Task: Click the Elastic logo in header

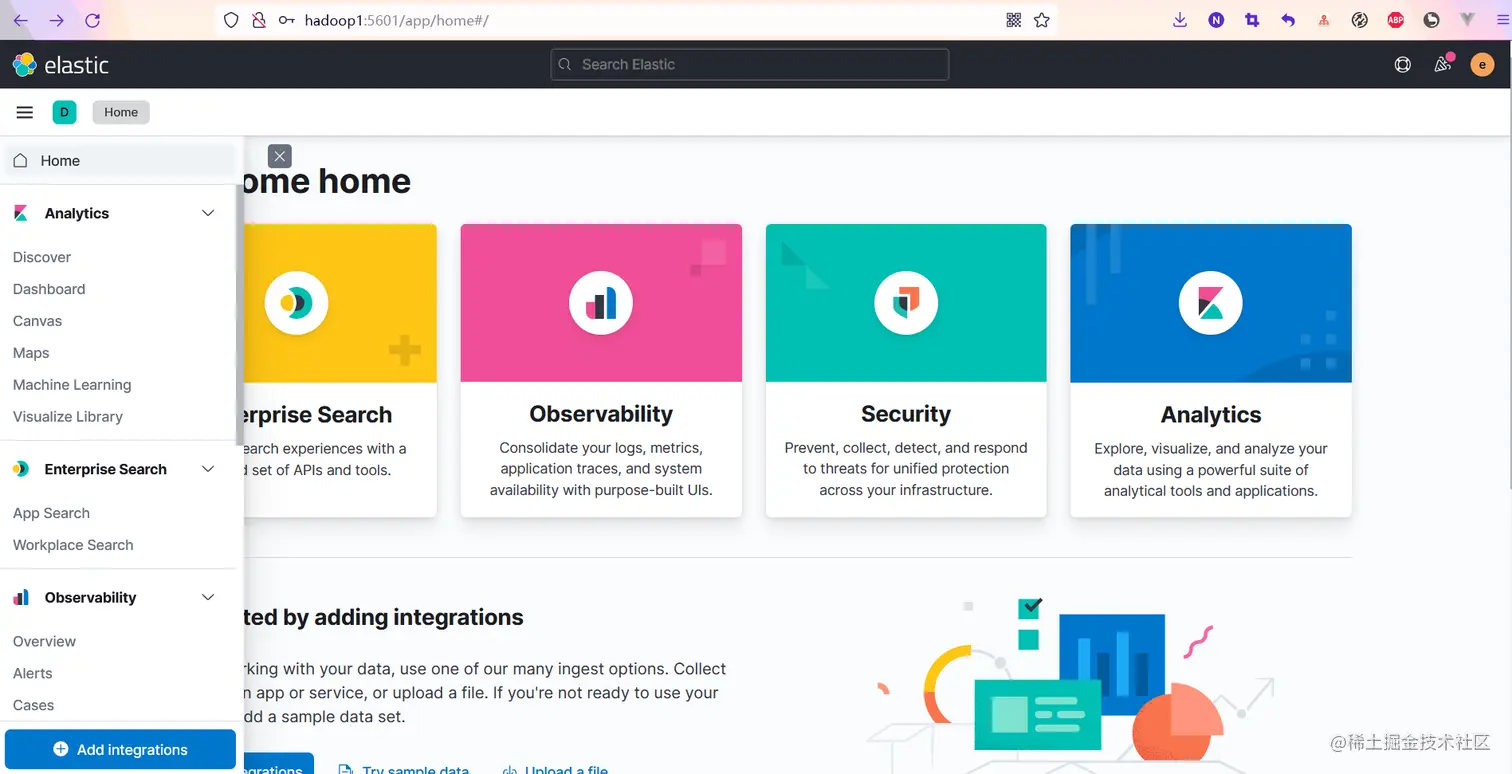Action: pos(60,65)
